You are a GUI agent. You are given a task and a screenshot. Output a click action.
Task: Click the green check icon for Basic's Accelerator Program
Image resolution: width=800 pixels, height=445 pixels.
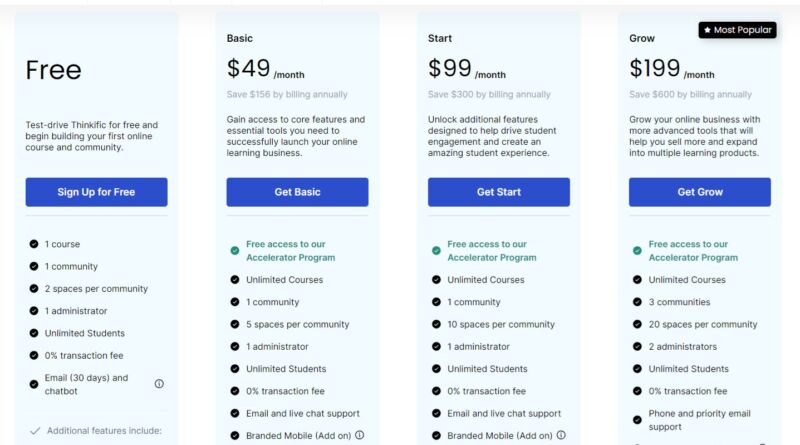(235, 251)
